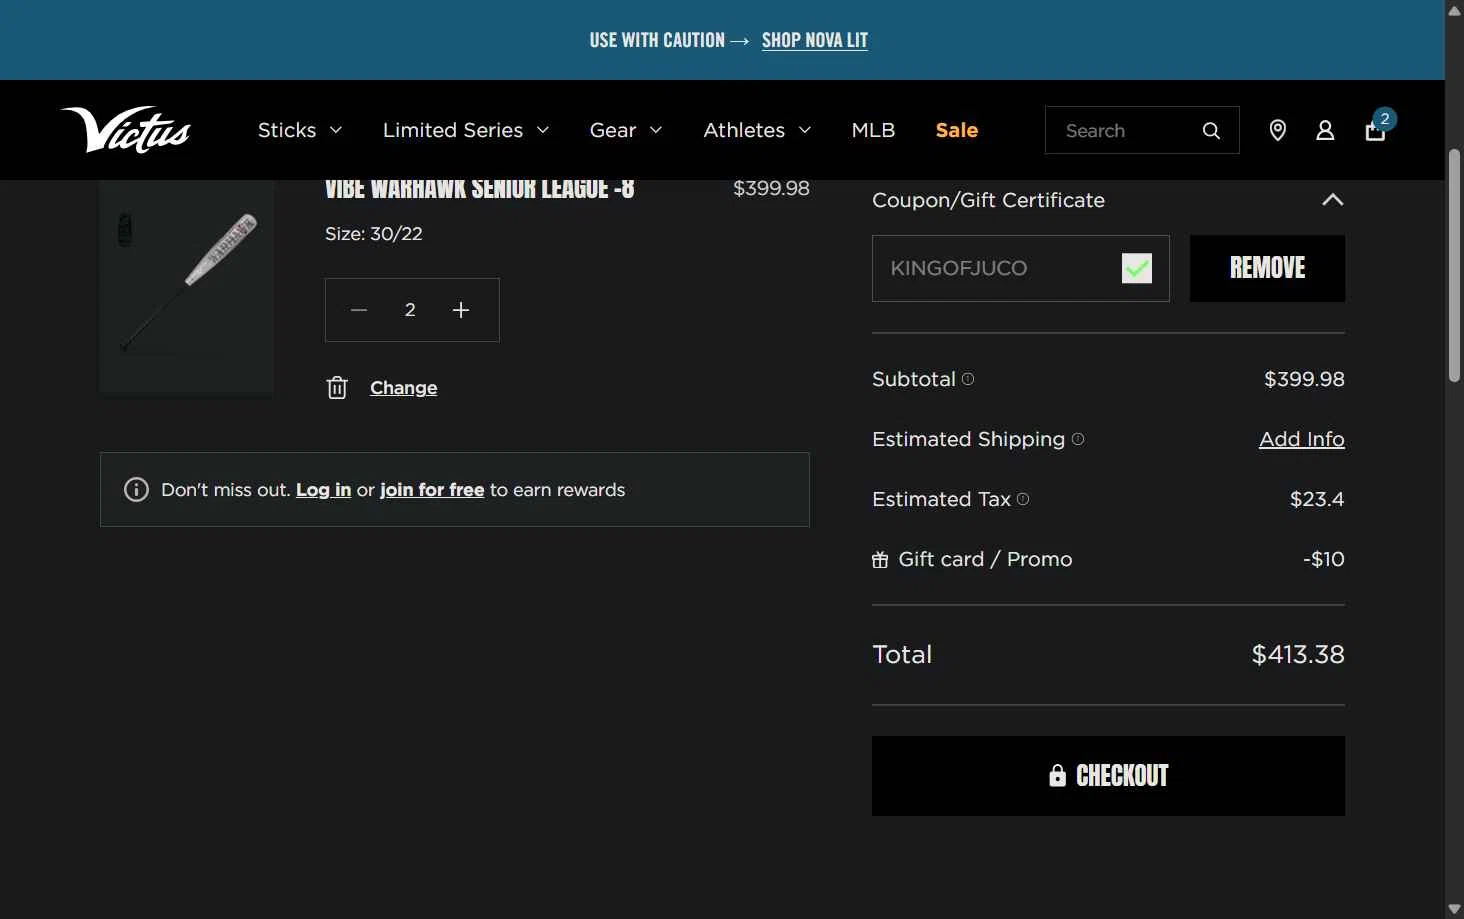This screenshot has width=1464, height=919.
Task: Open the Sale menu item
Action: (957, 130)
